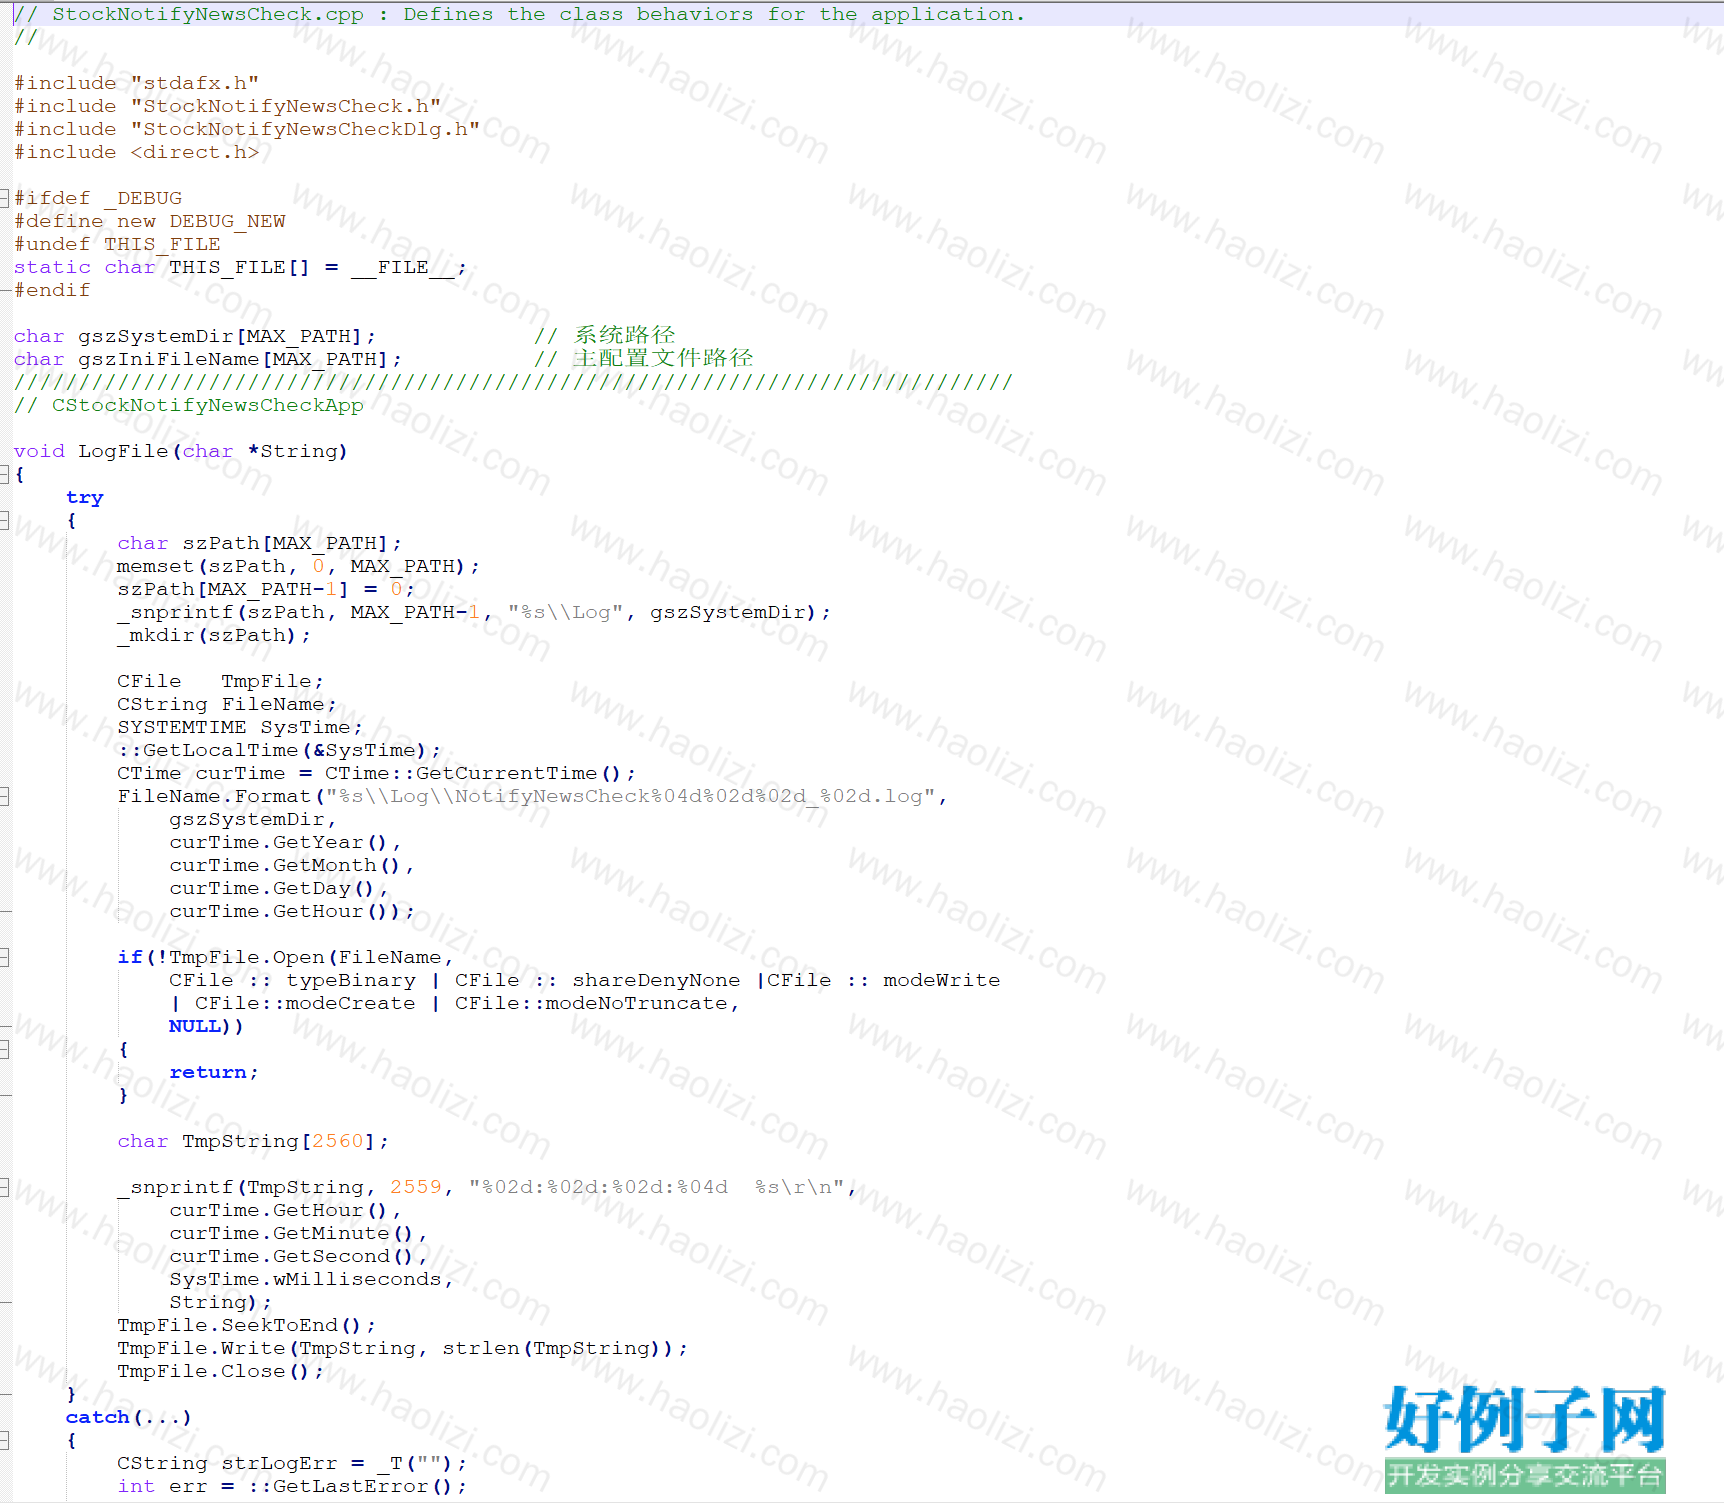Viewport: 1724px width, 1504px height.
Task: Click the _snprintf(szPath line
Action: (x=474, y=612)
